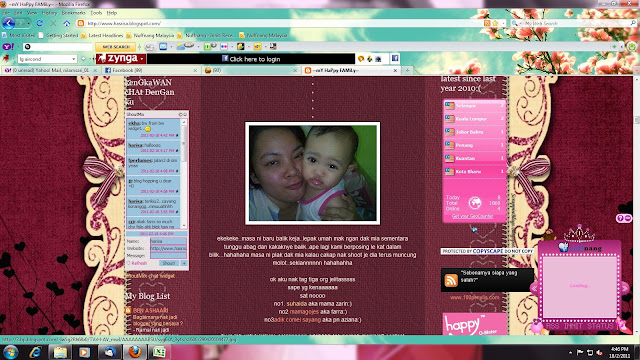Screen dimensions: 640x360
Task: Switch to the Yahoo! Mail tab
Action: tap(50, 70)
